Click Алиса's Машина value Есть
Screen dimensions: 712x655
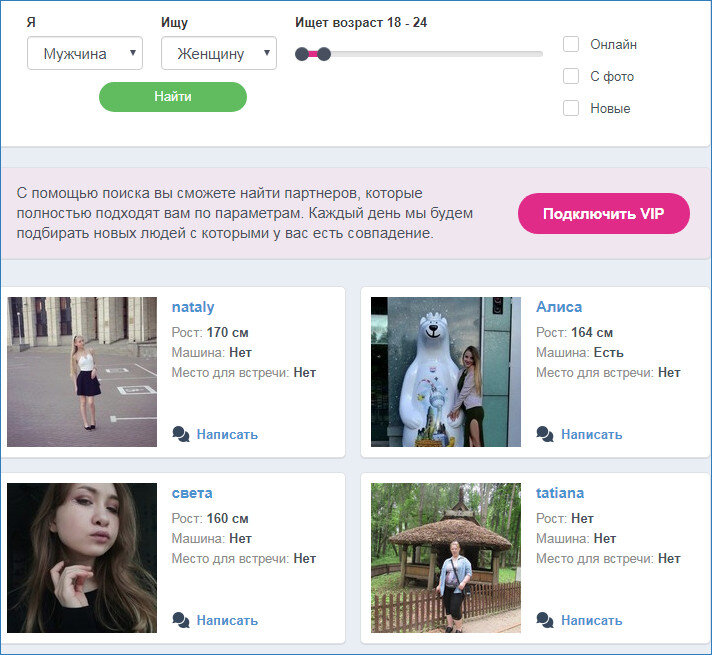[608, 352]
